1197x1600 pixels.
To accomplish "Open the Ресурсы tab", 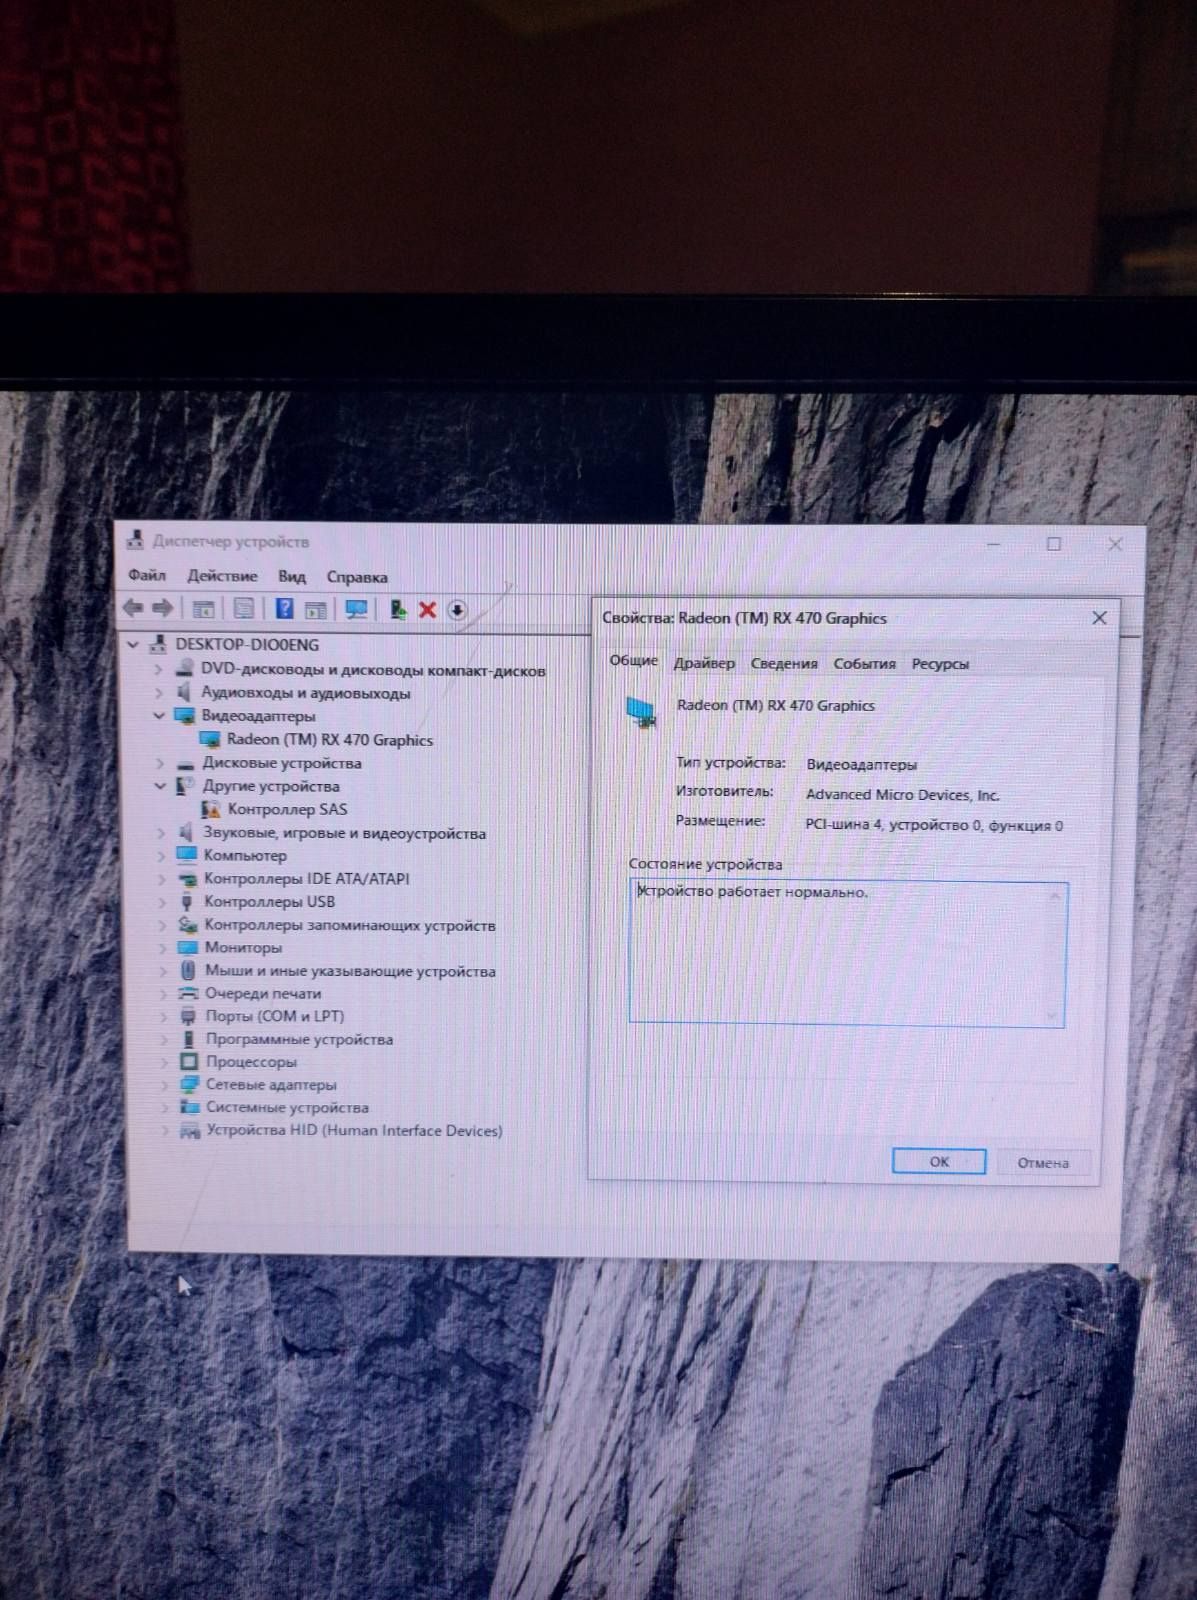I will 940,663.
